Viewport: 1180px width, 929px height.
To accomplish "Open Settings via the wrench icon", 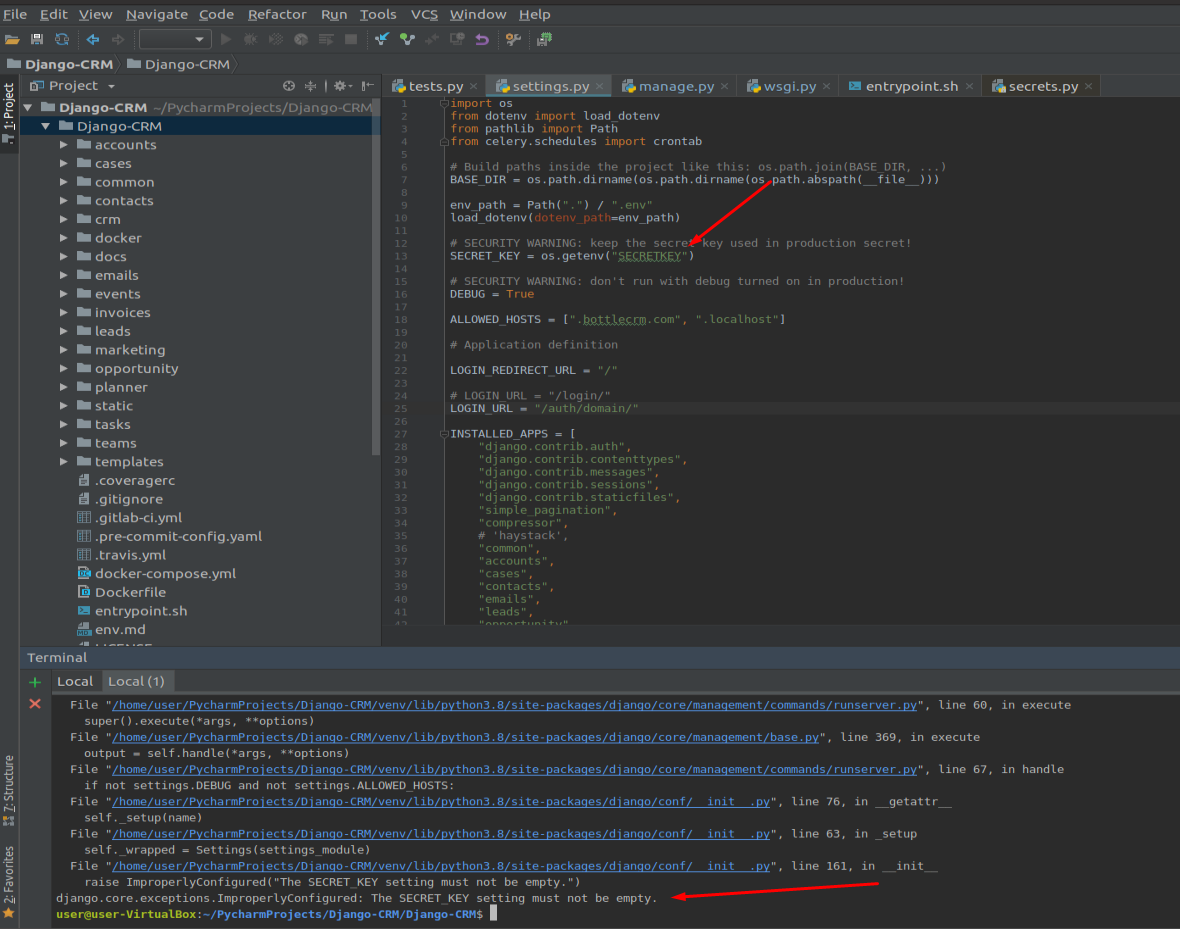I will [x=513, y=39].
